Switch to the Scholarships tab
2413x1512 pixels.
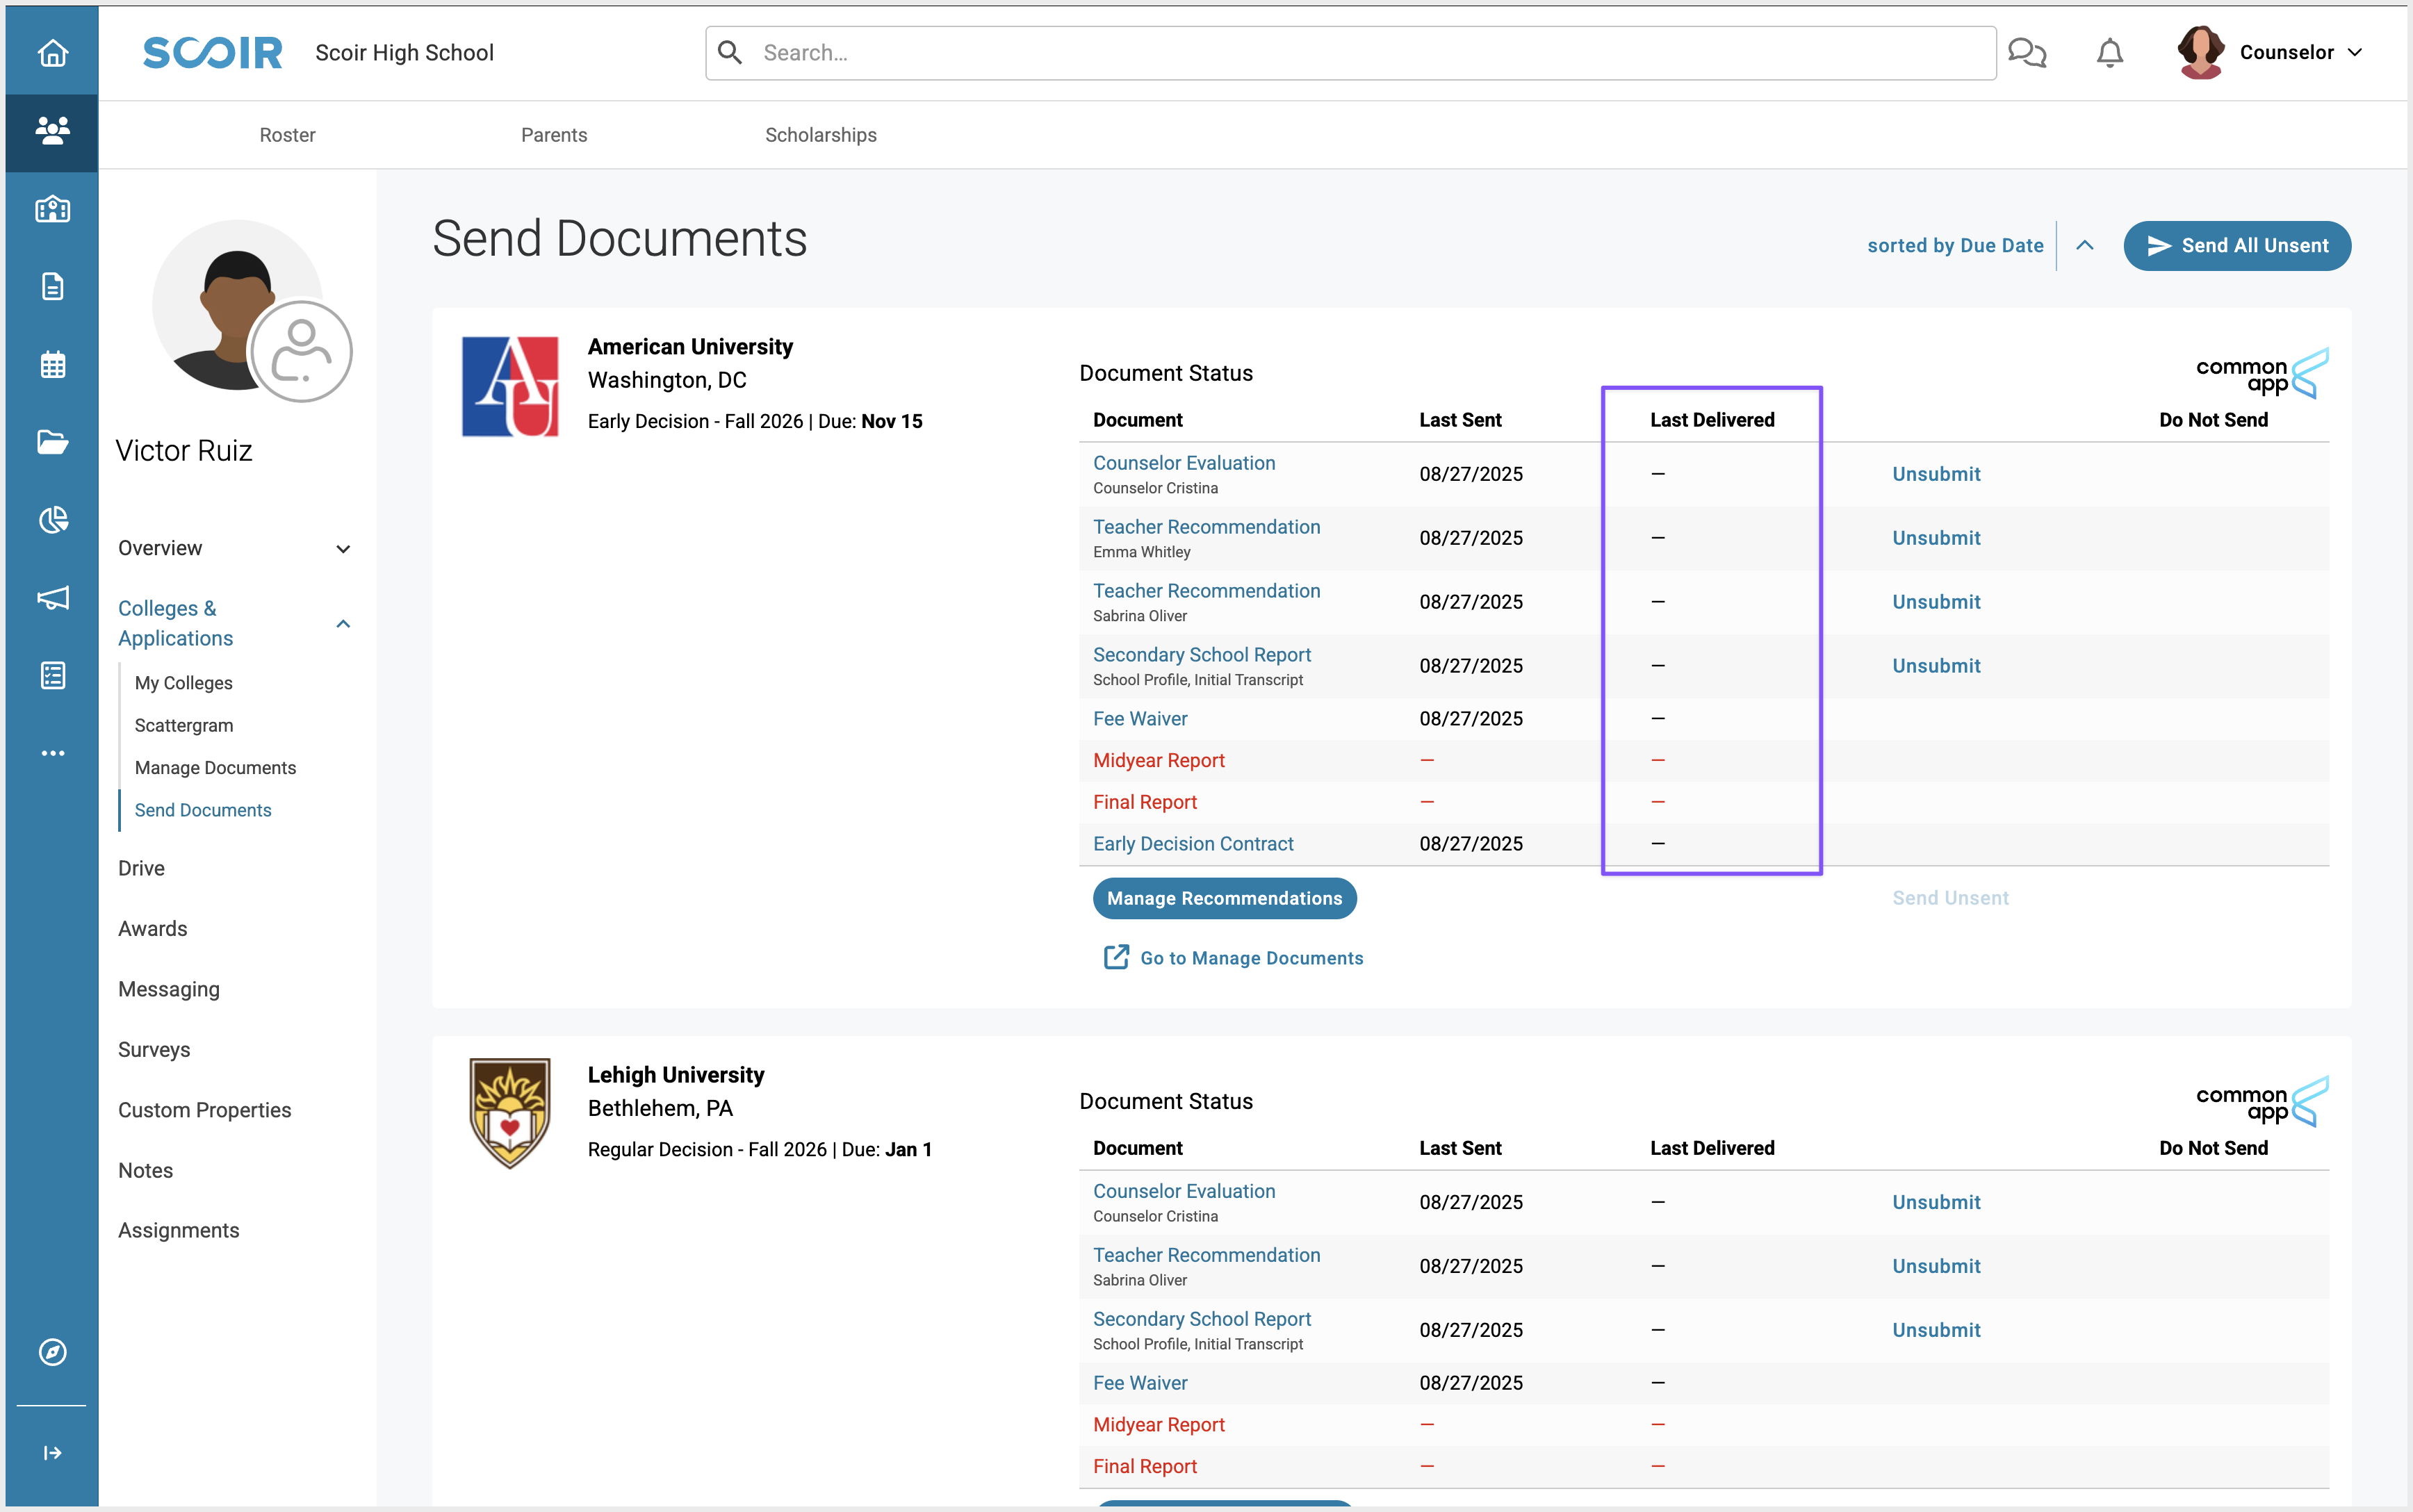(820, 135)
